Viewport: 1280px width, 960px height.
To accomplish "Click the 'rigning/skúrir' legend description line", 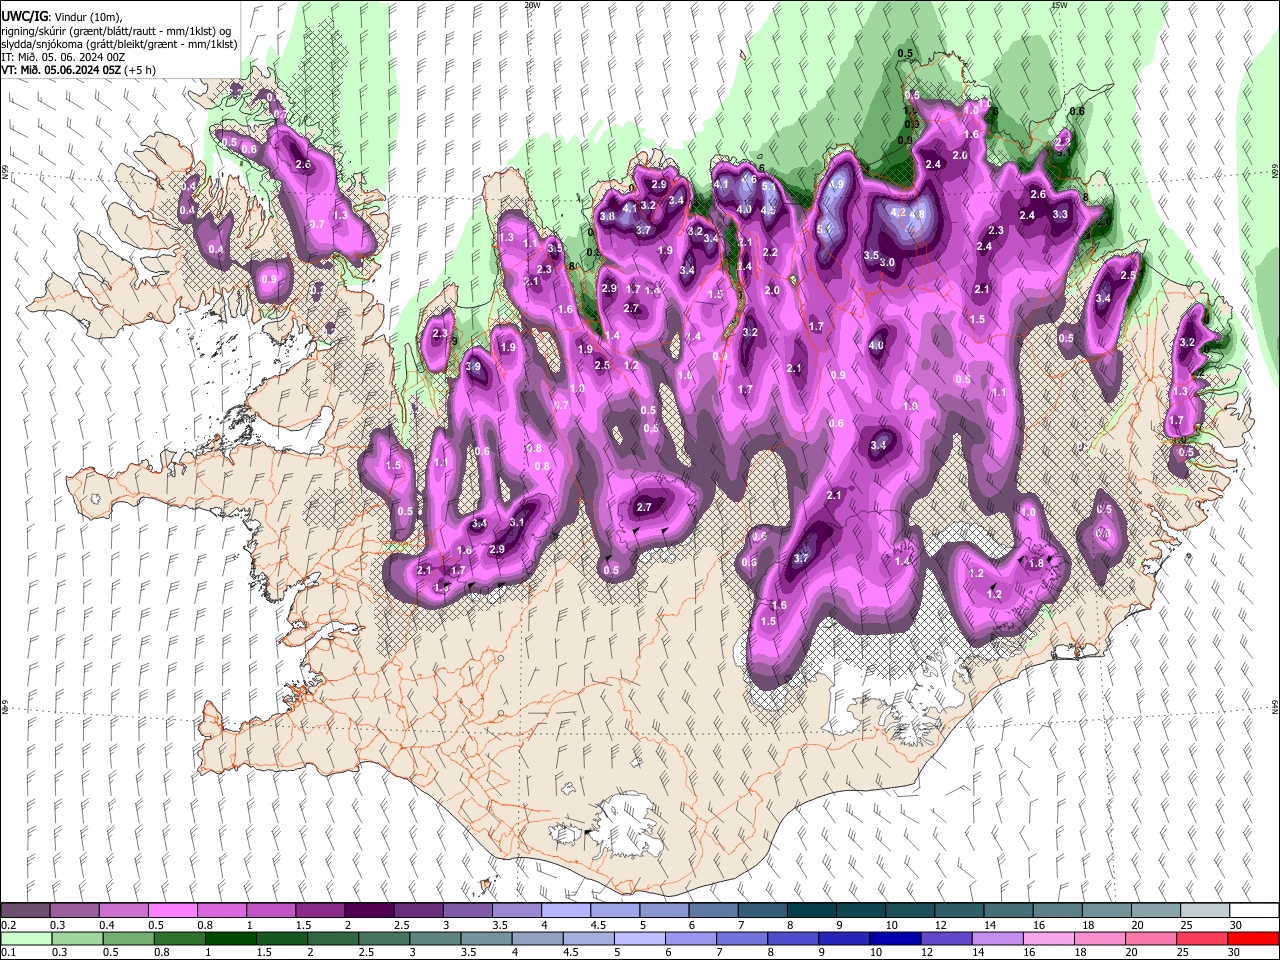I will [x=117, y=31].
